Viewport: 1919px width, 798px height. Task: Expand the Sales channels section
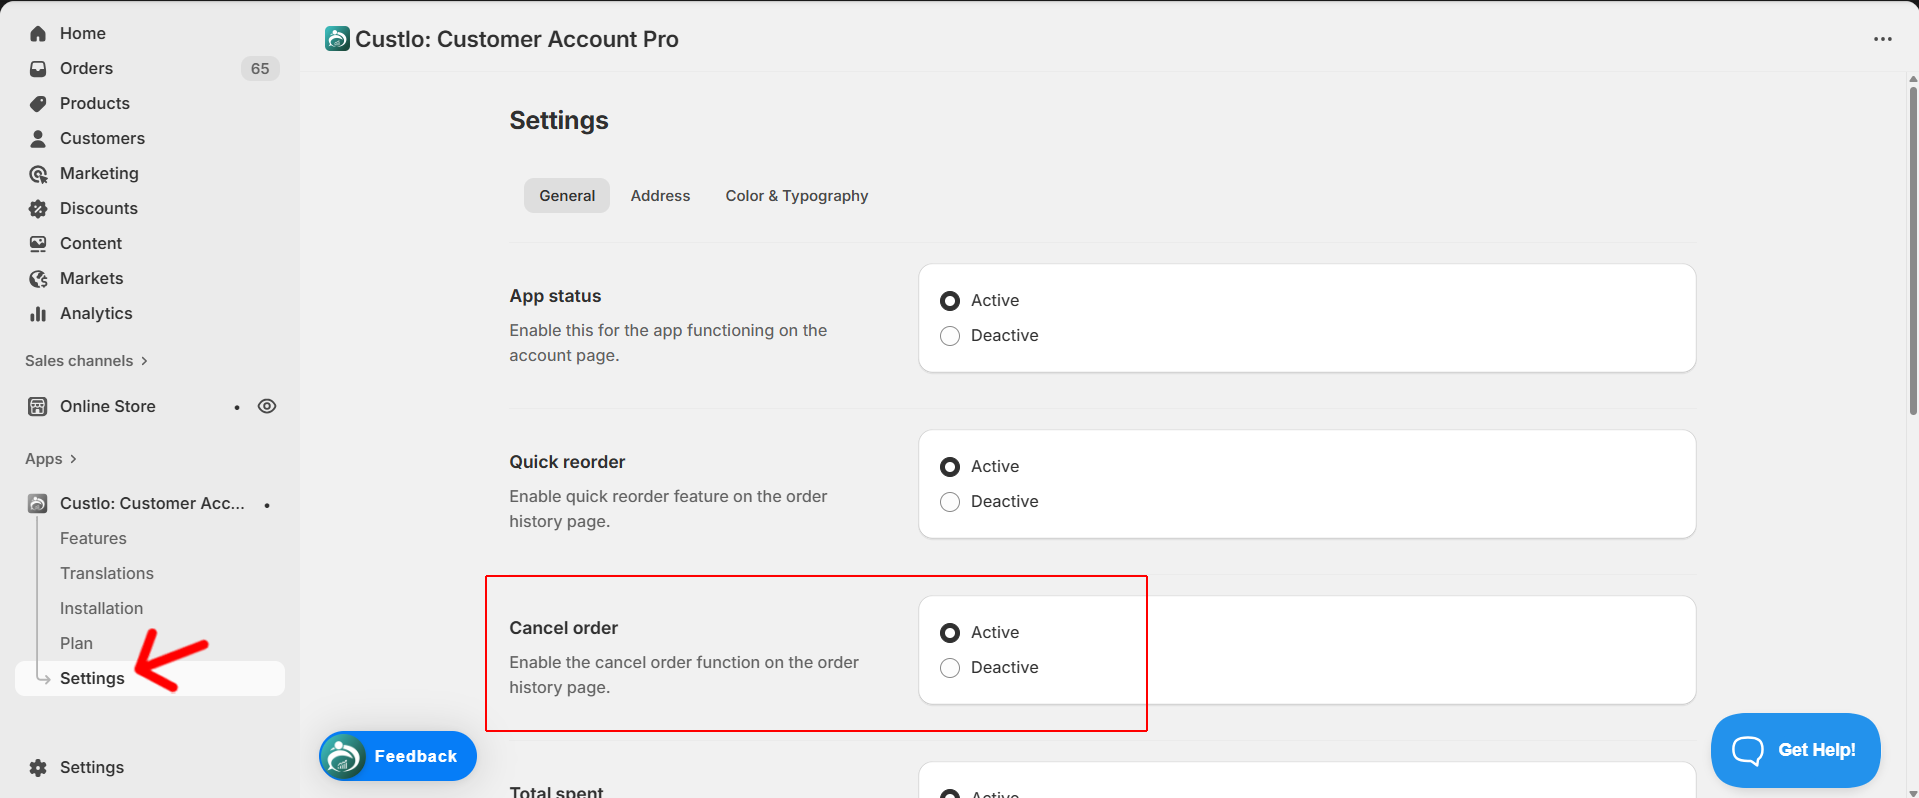point(86,361)
